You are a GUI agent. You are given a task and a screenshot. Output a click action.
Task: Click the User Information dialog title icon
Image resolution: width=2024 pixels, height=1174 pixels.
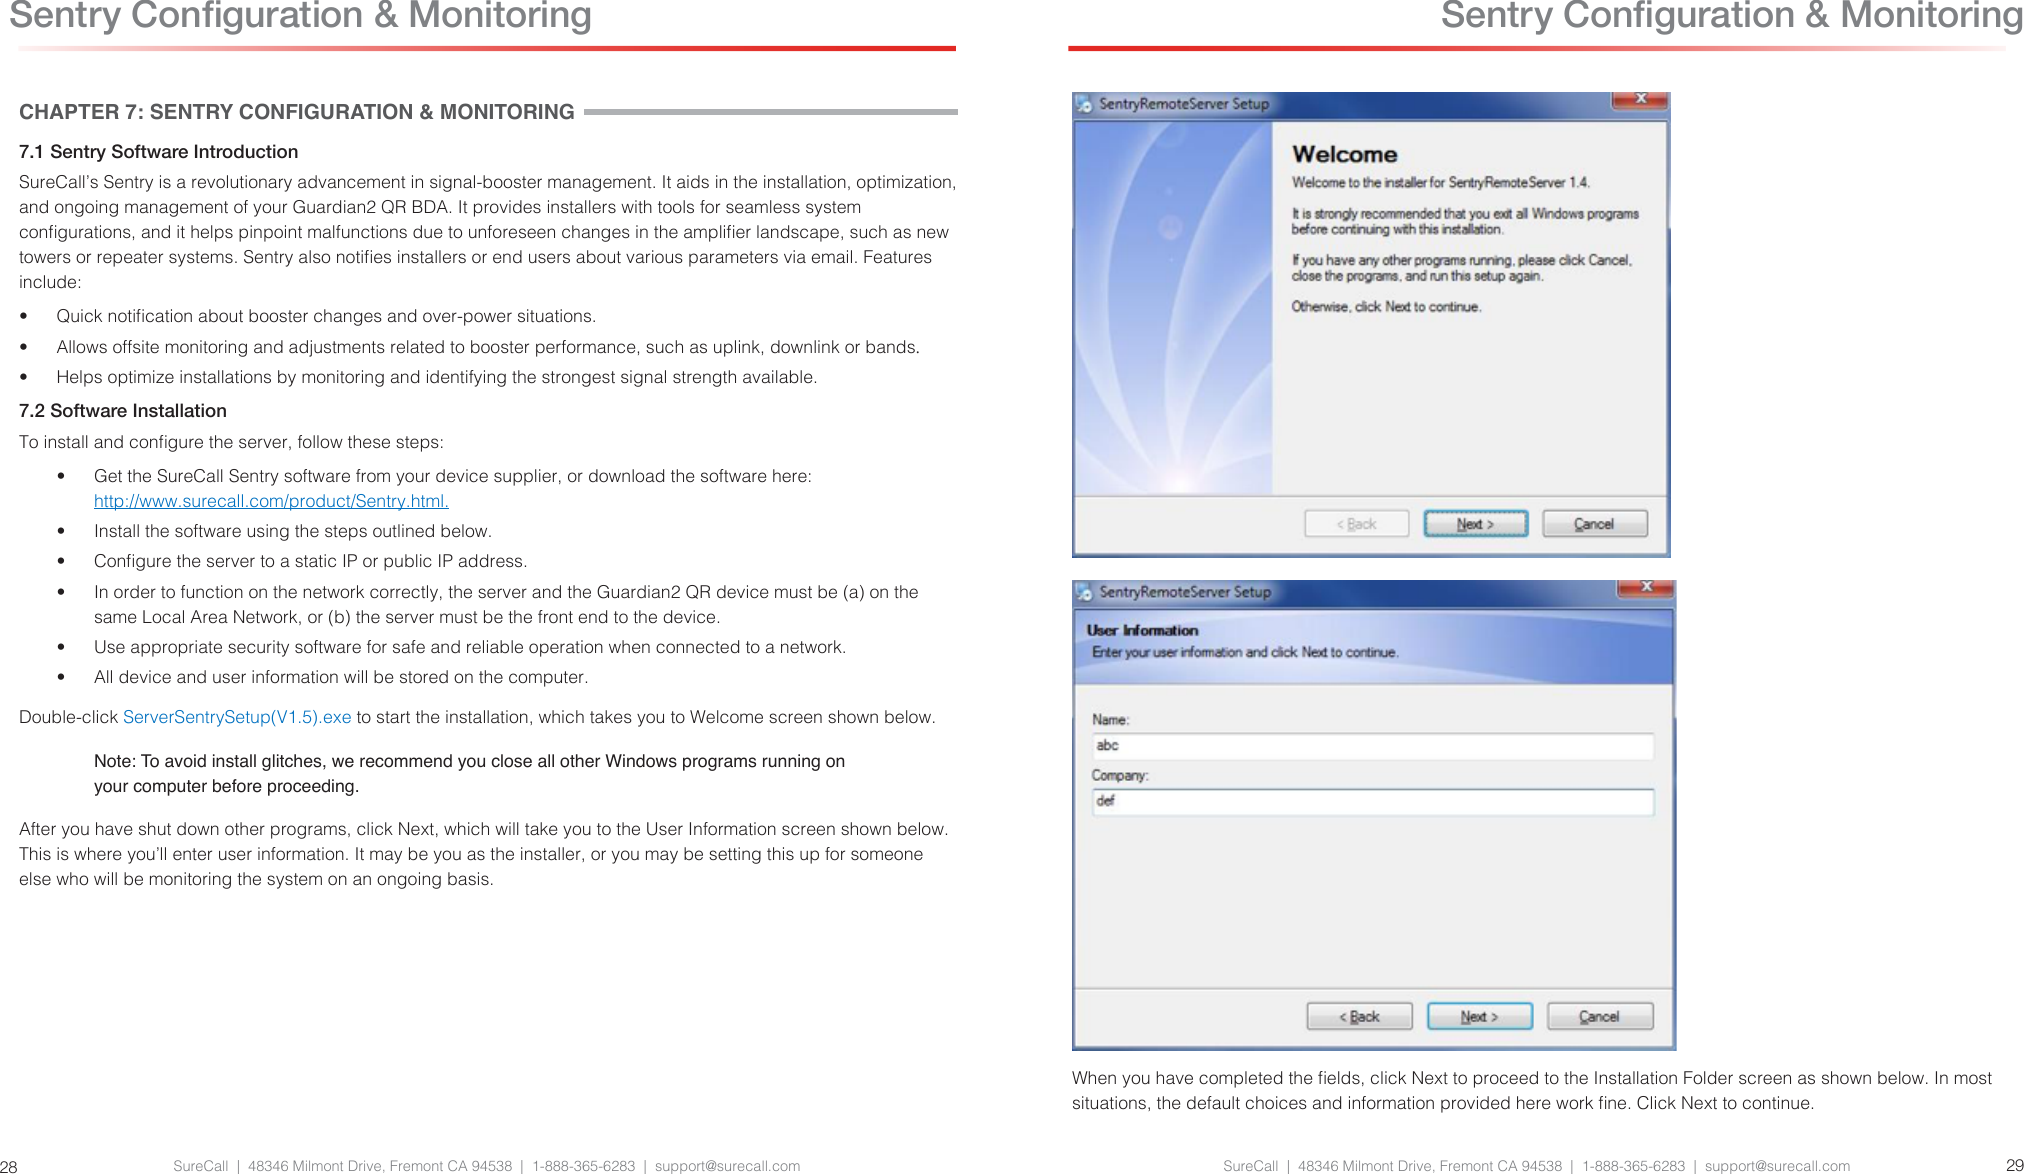coord(1084,592)
